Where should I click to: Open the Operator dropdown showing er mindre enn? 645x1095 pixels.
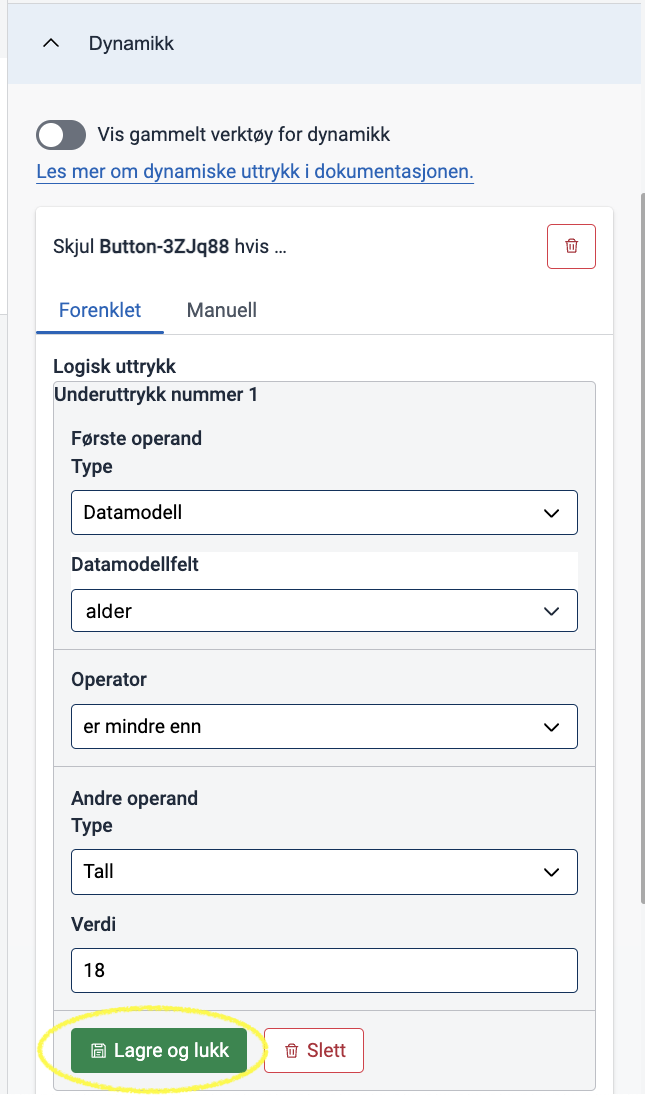click(324, 726)
